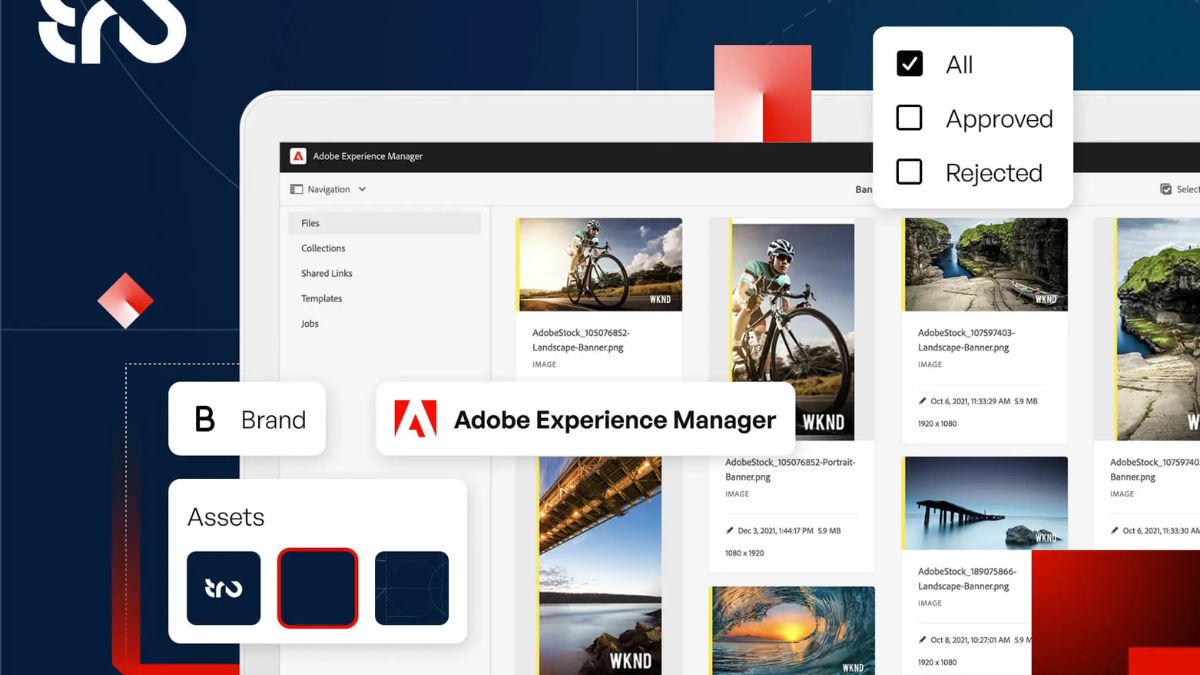Click the date Dec 3, 2021, 1:44:17 PM

775,530
